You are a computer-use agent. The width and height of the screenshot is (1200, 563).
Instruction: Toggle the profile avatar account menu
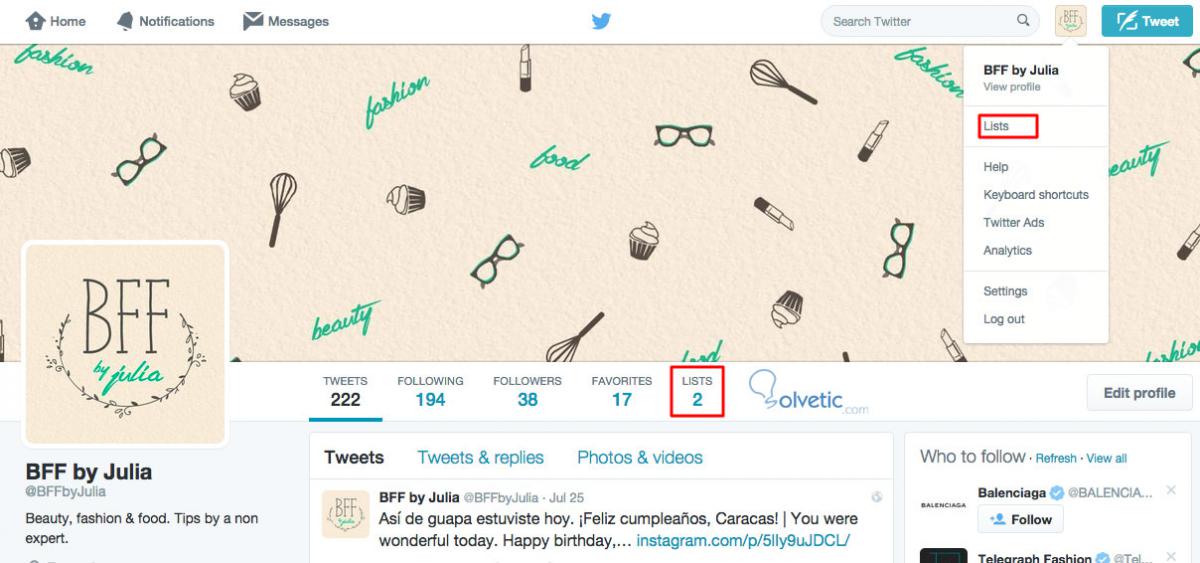pos(1070,21)
